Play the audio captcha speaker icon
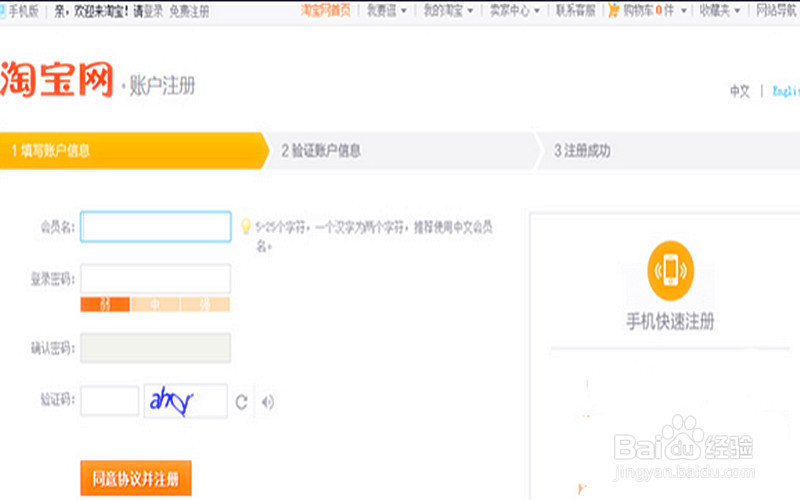This screenshot has height=500, width=800. pos(268,402)
